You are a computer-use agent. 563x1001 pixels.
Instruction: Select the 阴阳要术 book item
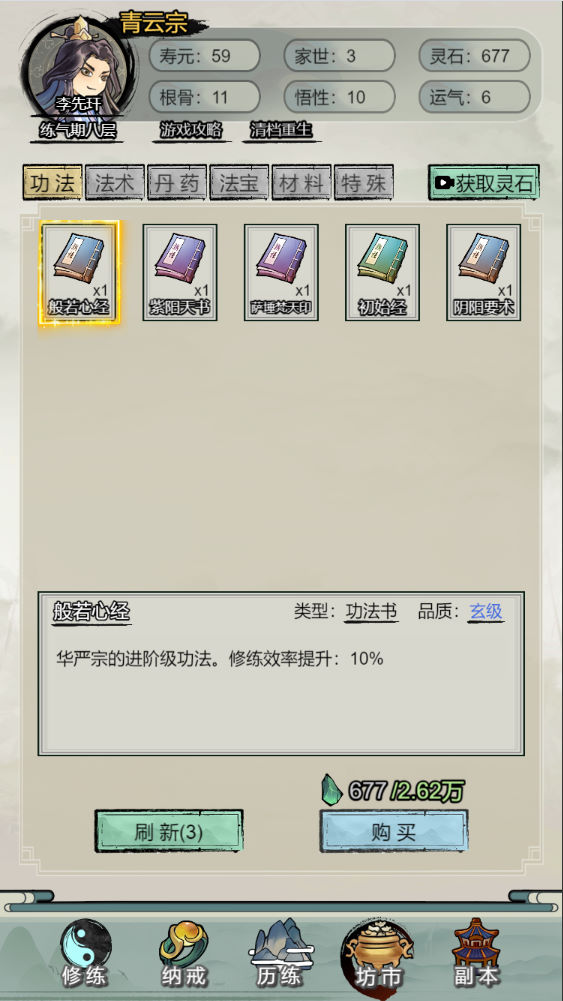[484, 273]
